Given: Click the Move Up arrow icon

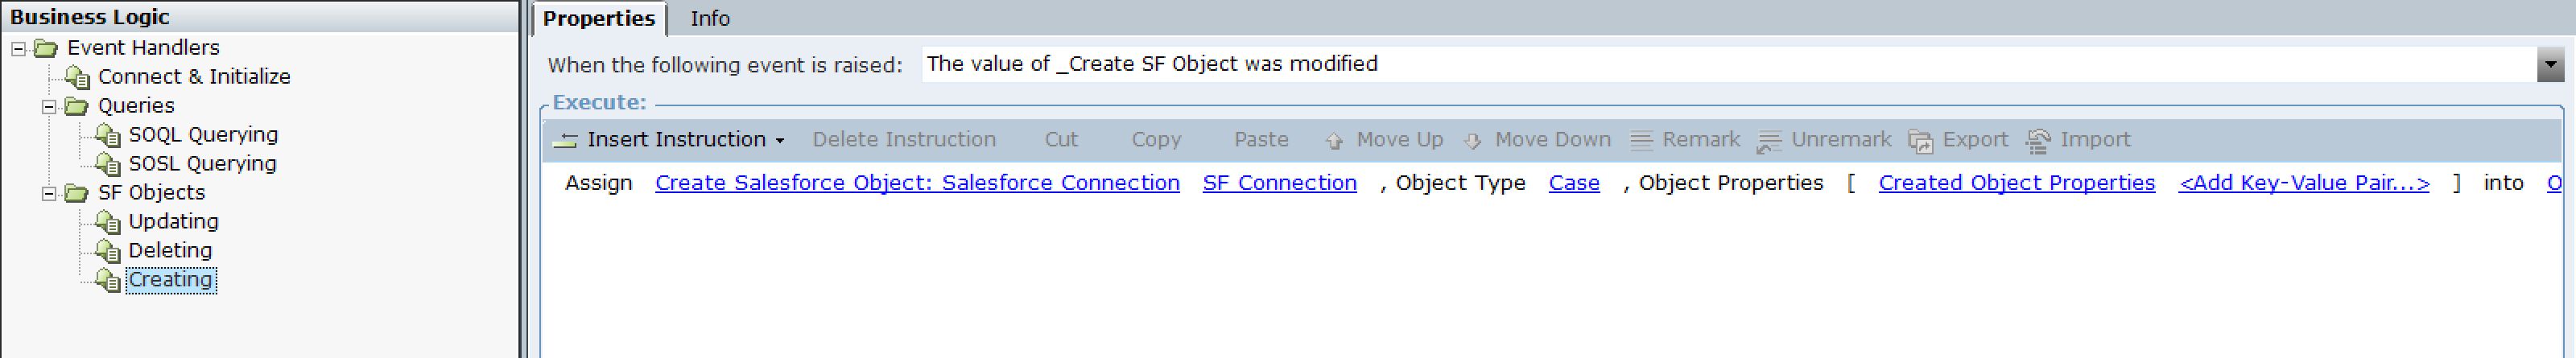Looking at the screenshot, I should (x=1333, y=141).
